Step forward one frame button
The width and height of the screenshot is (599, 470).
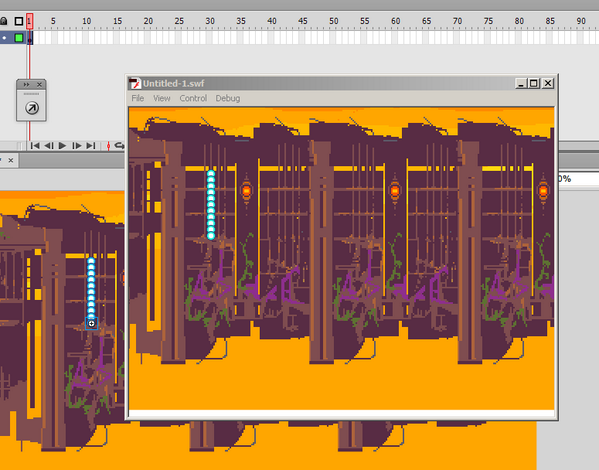pos(76,146)
